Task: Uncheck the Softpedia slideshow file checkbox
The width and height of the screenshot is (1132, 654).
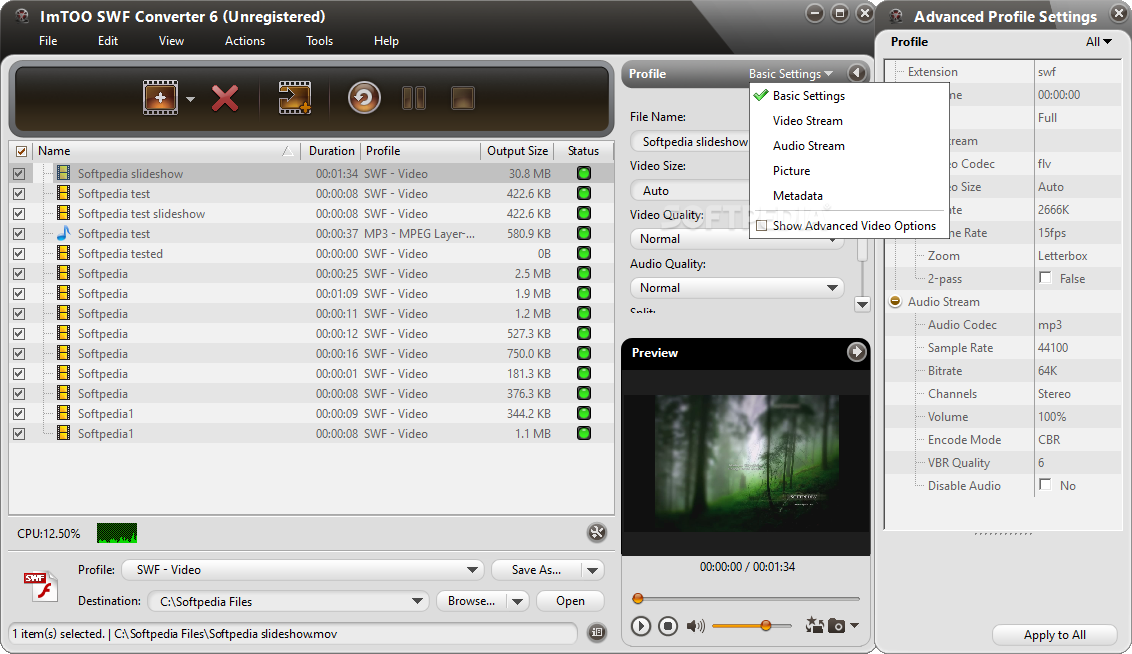Action: tap(19, 173)
